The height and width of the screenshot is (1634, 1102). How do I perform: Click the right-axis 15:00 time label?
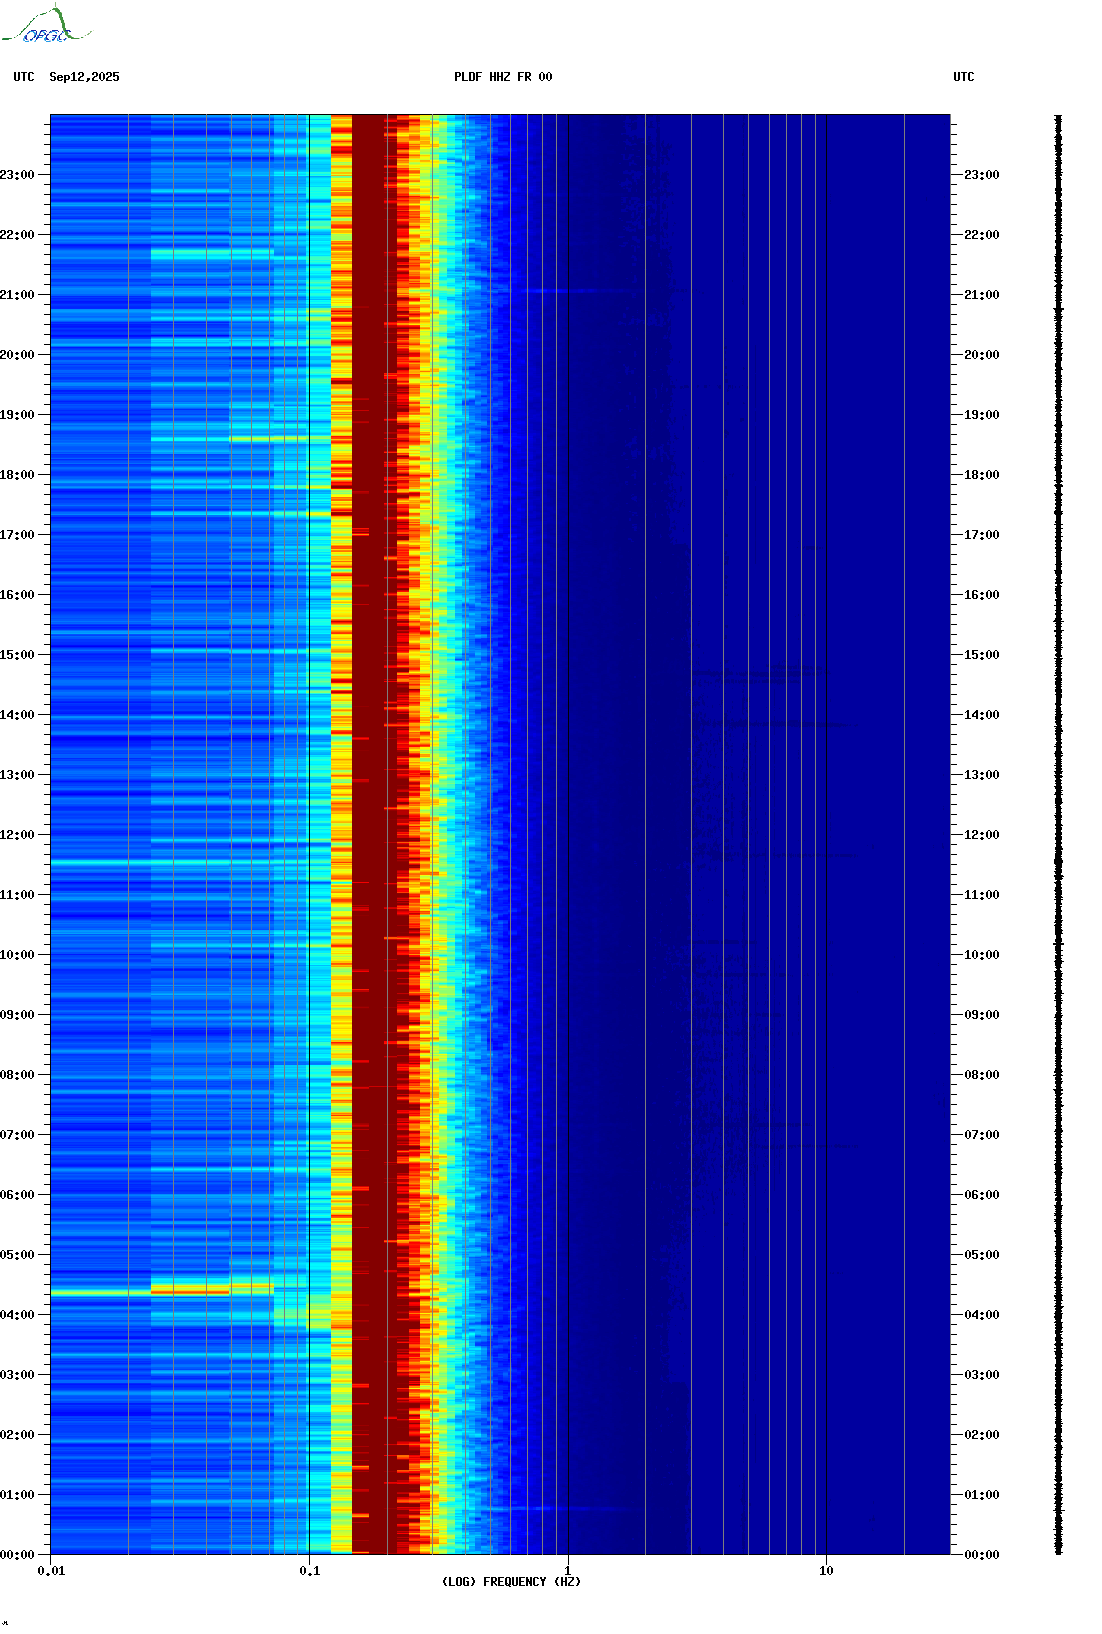(x=982, y=655)
